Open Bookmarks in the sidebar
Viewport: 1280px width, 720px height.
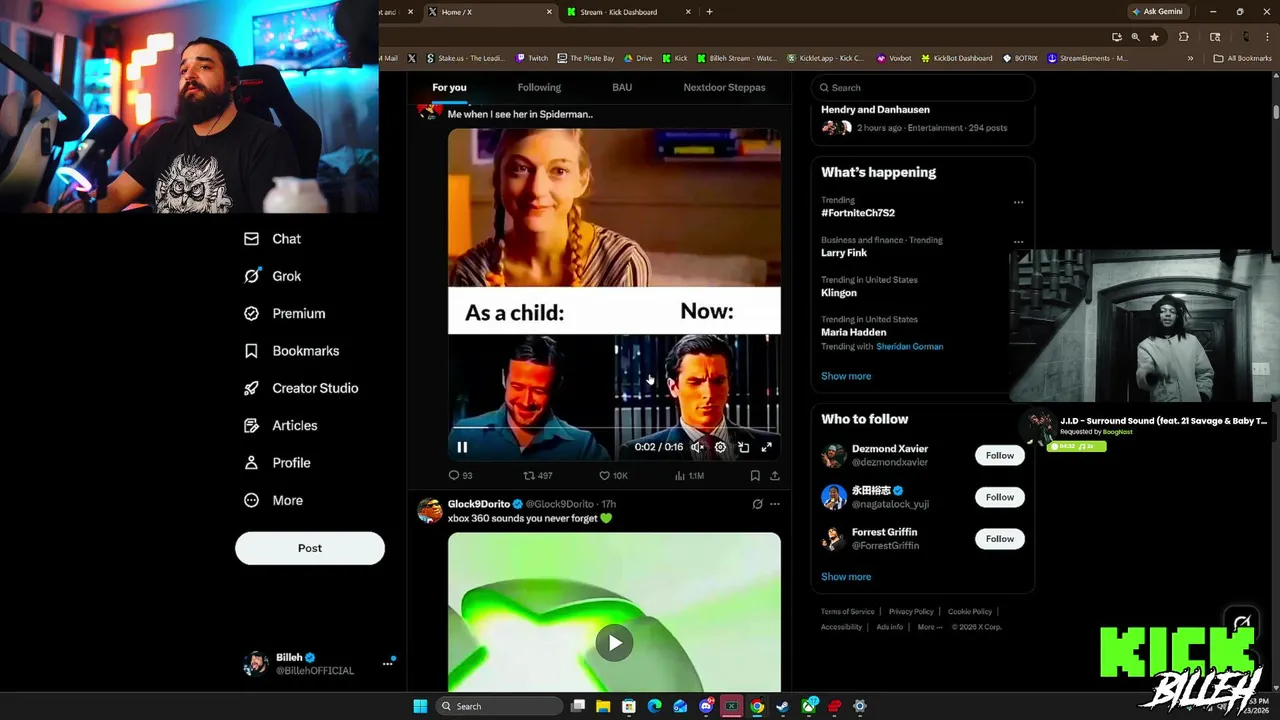coord(291,351)
